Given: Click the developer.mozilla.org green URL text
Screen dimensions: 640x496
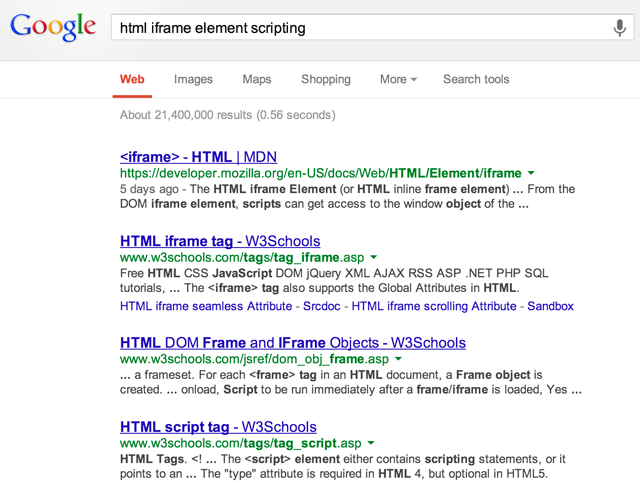Looking at the screenshot, I should 320,173.
